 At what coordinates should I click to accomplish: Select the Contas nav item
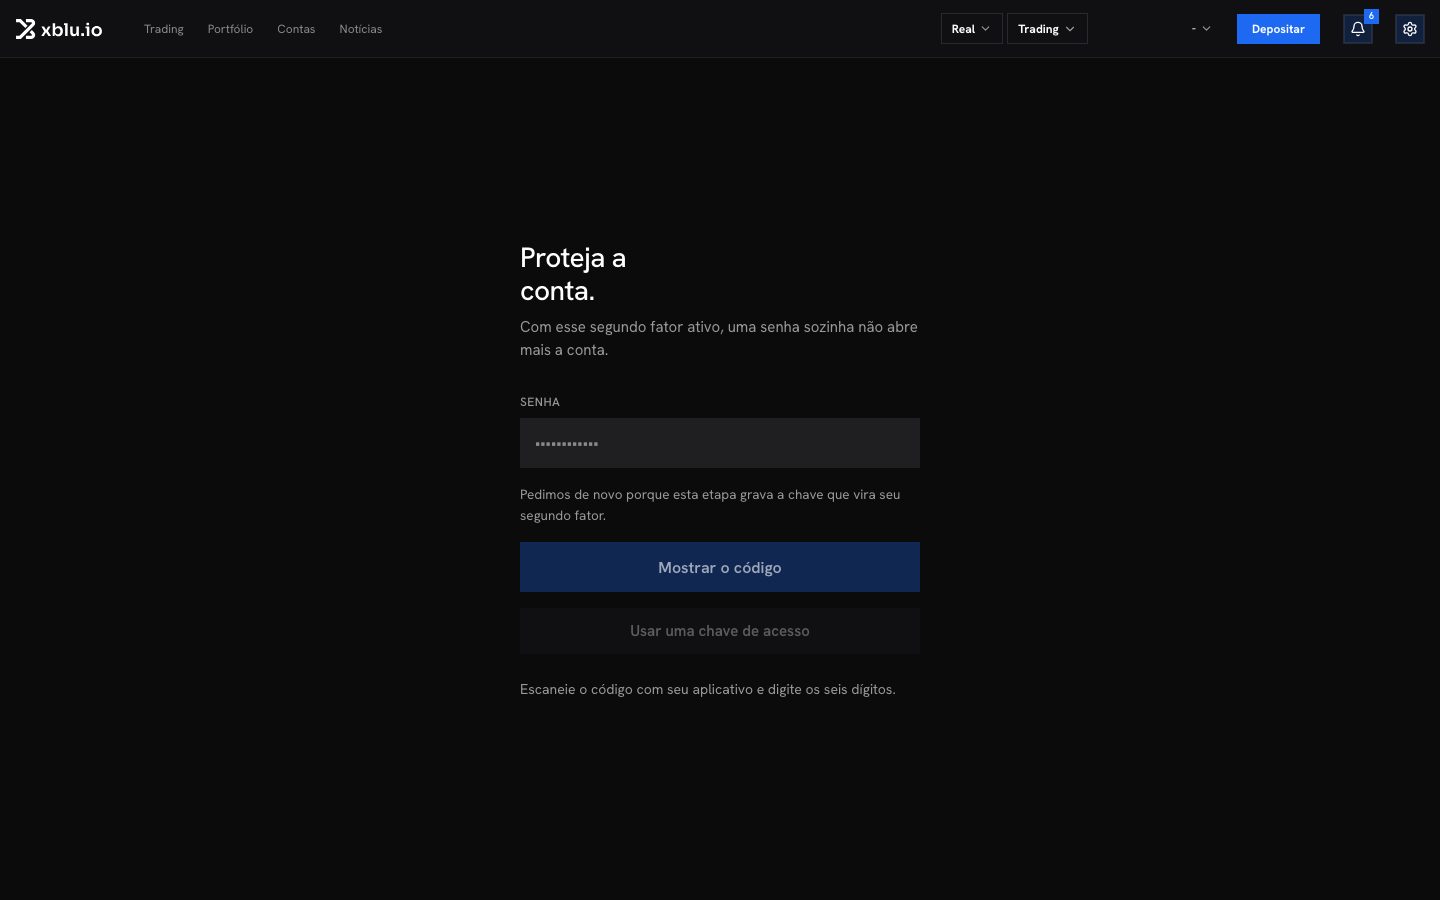click(296, 29)
